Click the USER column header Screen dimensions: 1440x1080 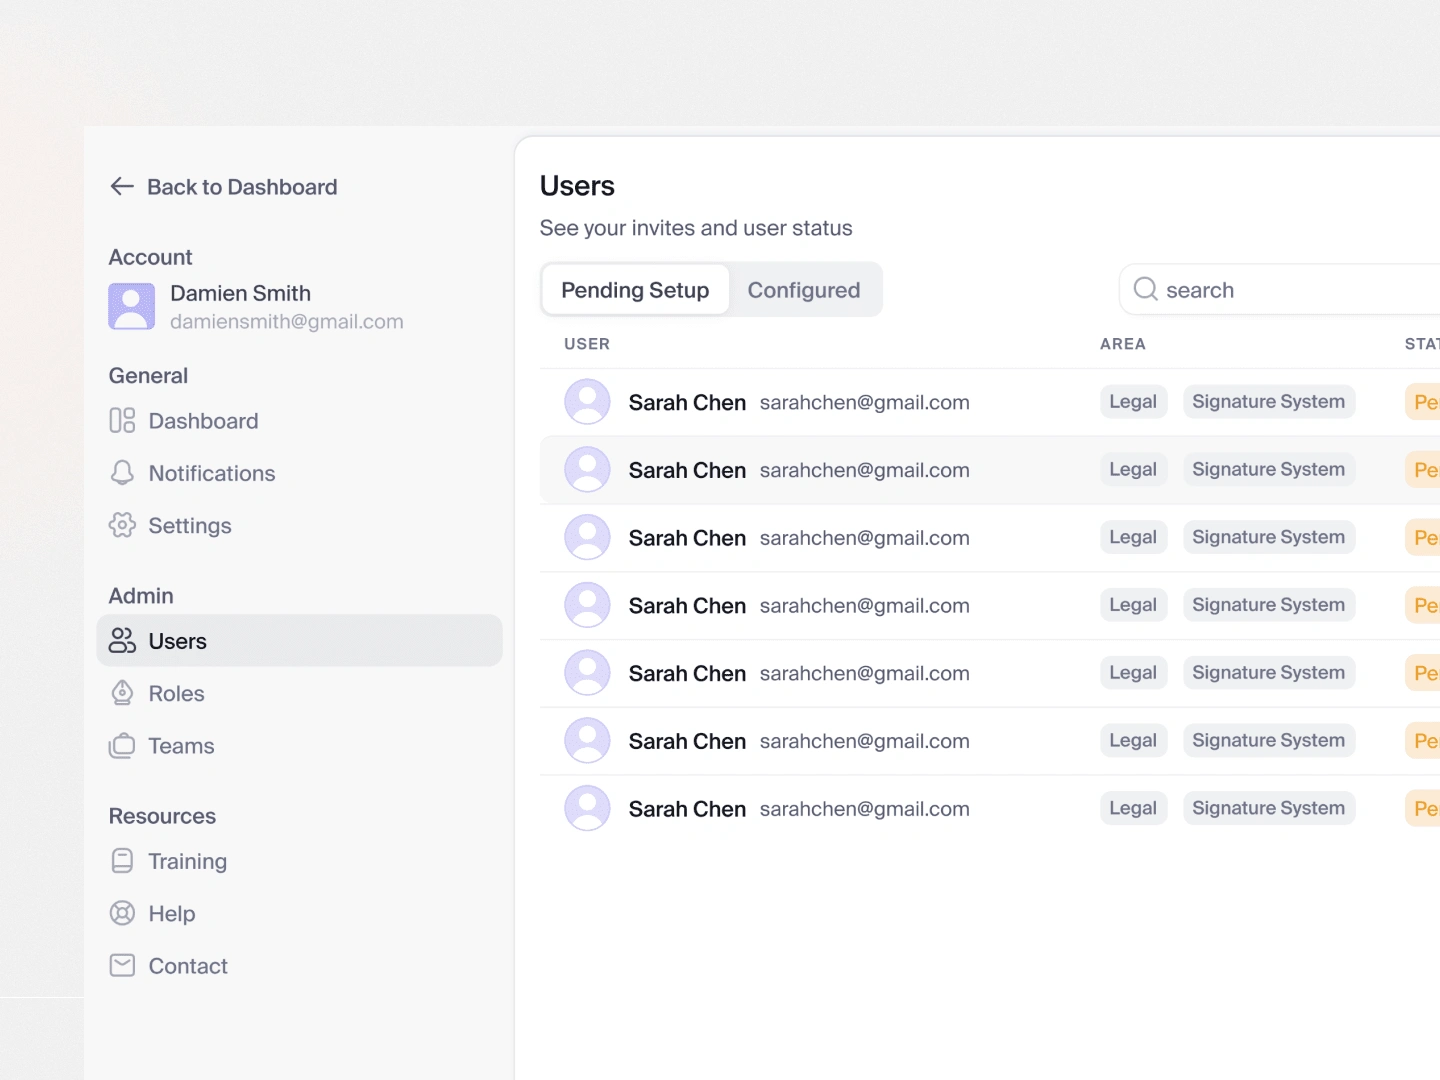[x=587, y=344]
